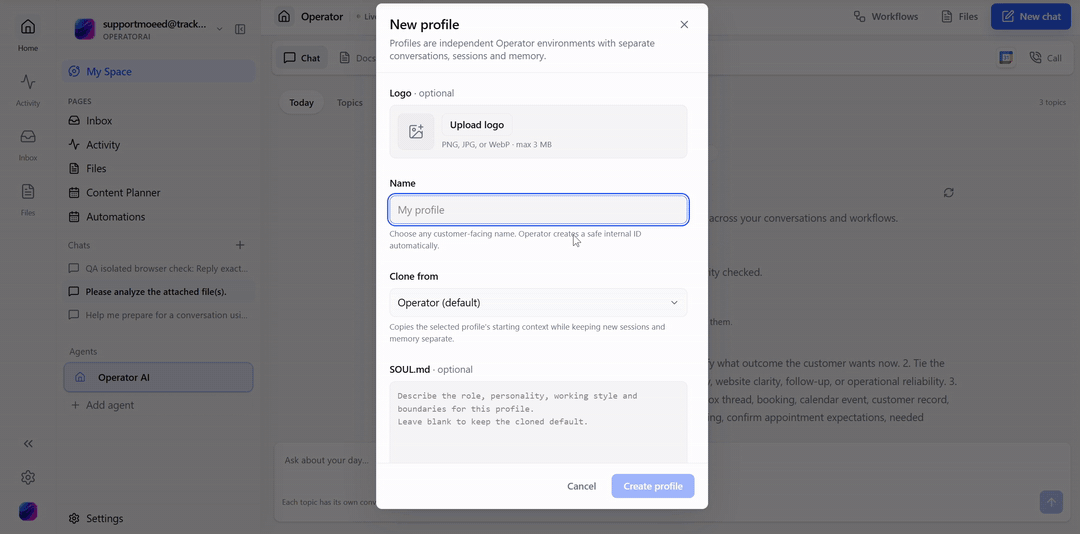Viewport: 1080px width, 534px height.
Task: Close the New profile dialog
Action: tap(684, 25)
